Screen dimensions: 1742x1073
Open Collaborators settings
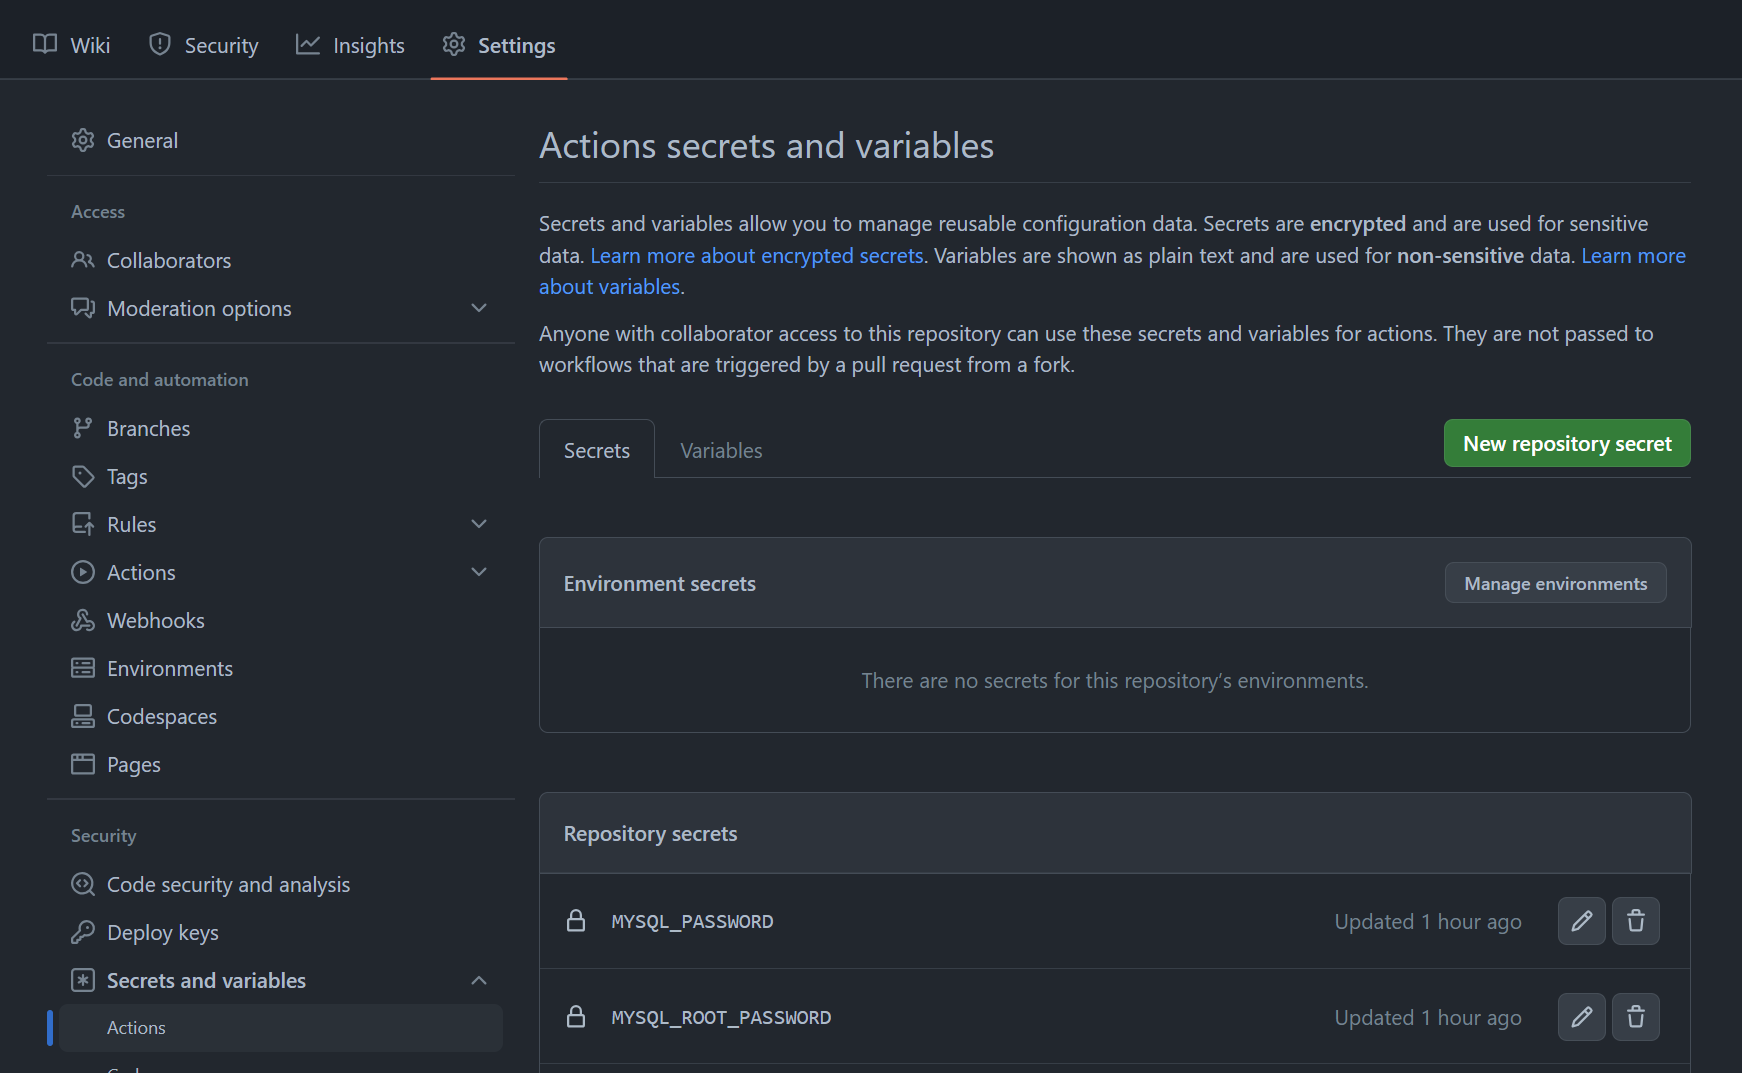pos(281,261)
